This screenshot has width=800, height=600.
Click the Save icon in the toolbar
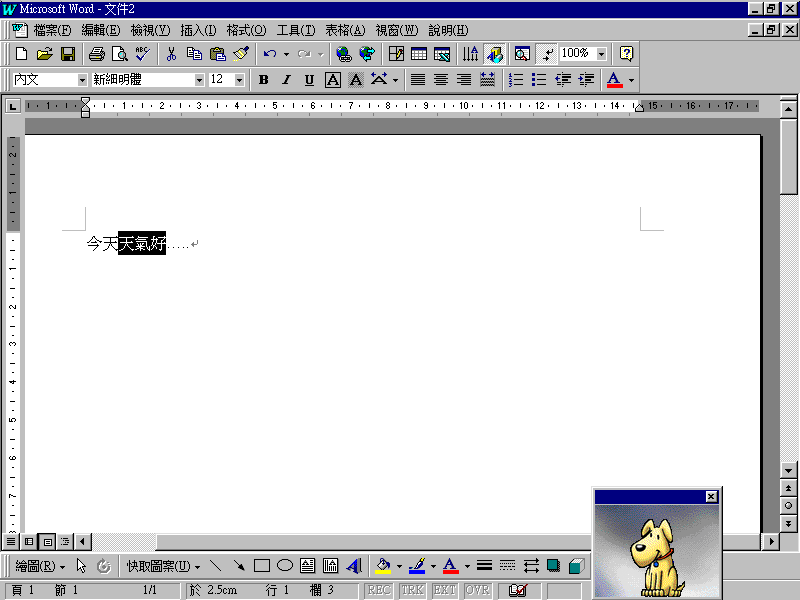(x=68, y=54)
